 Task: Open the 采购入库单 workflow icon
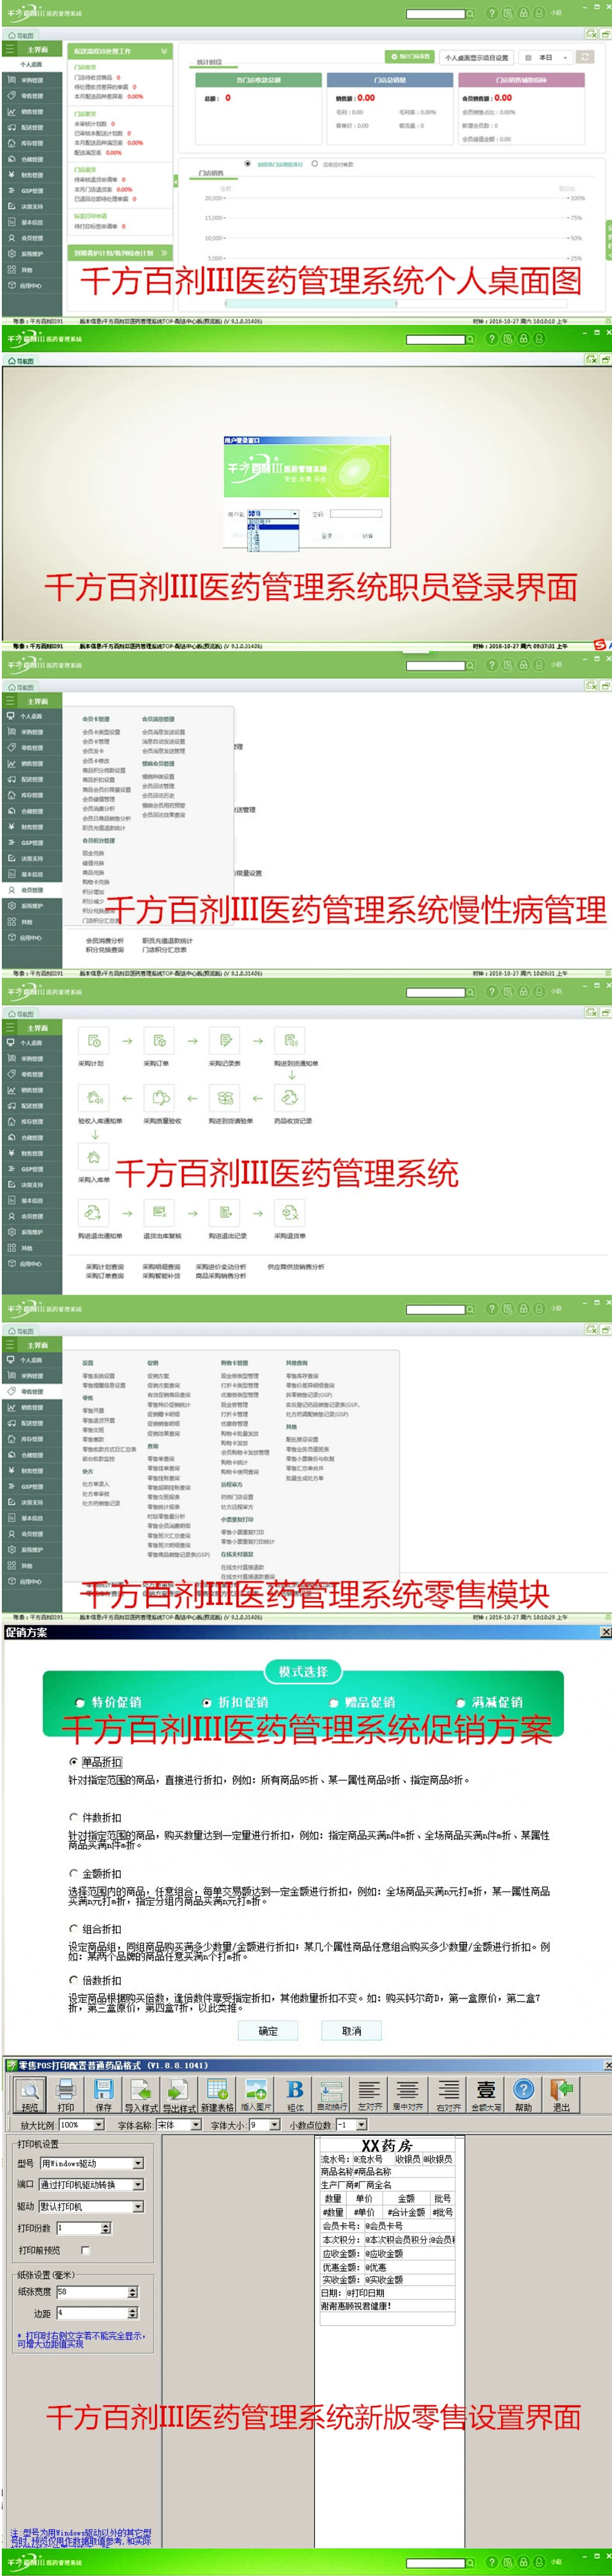click(94, 1157)
